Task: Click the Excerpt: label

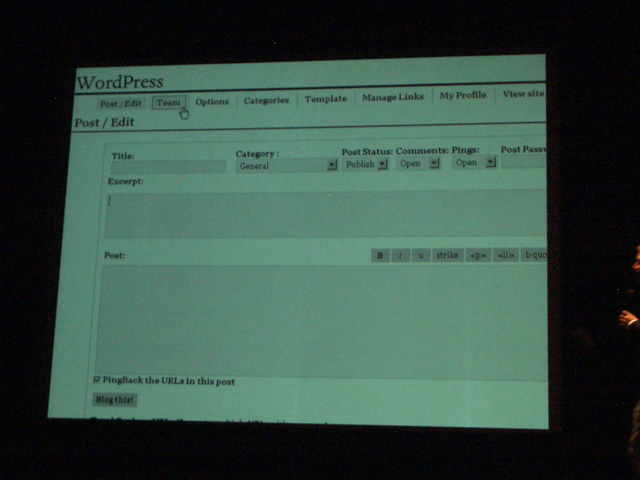Action: pyautogui.click(x=125, y=181)
